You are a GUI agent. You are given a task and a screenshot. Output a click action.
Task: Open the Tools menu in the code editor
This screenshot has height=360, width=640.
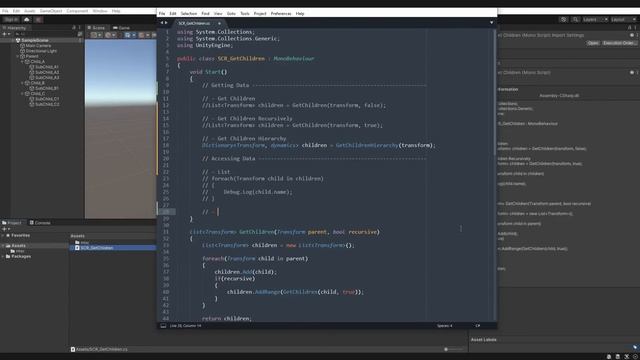tap(244, 13)
